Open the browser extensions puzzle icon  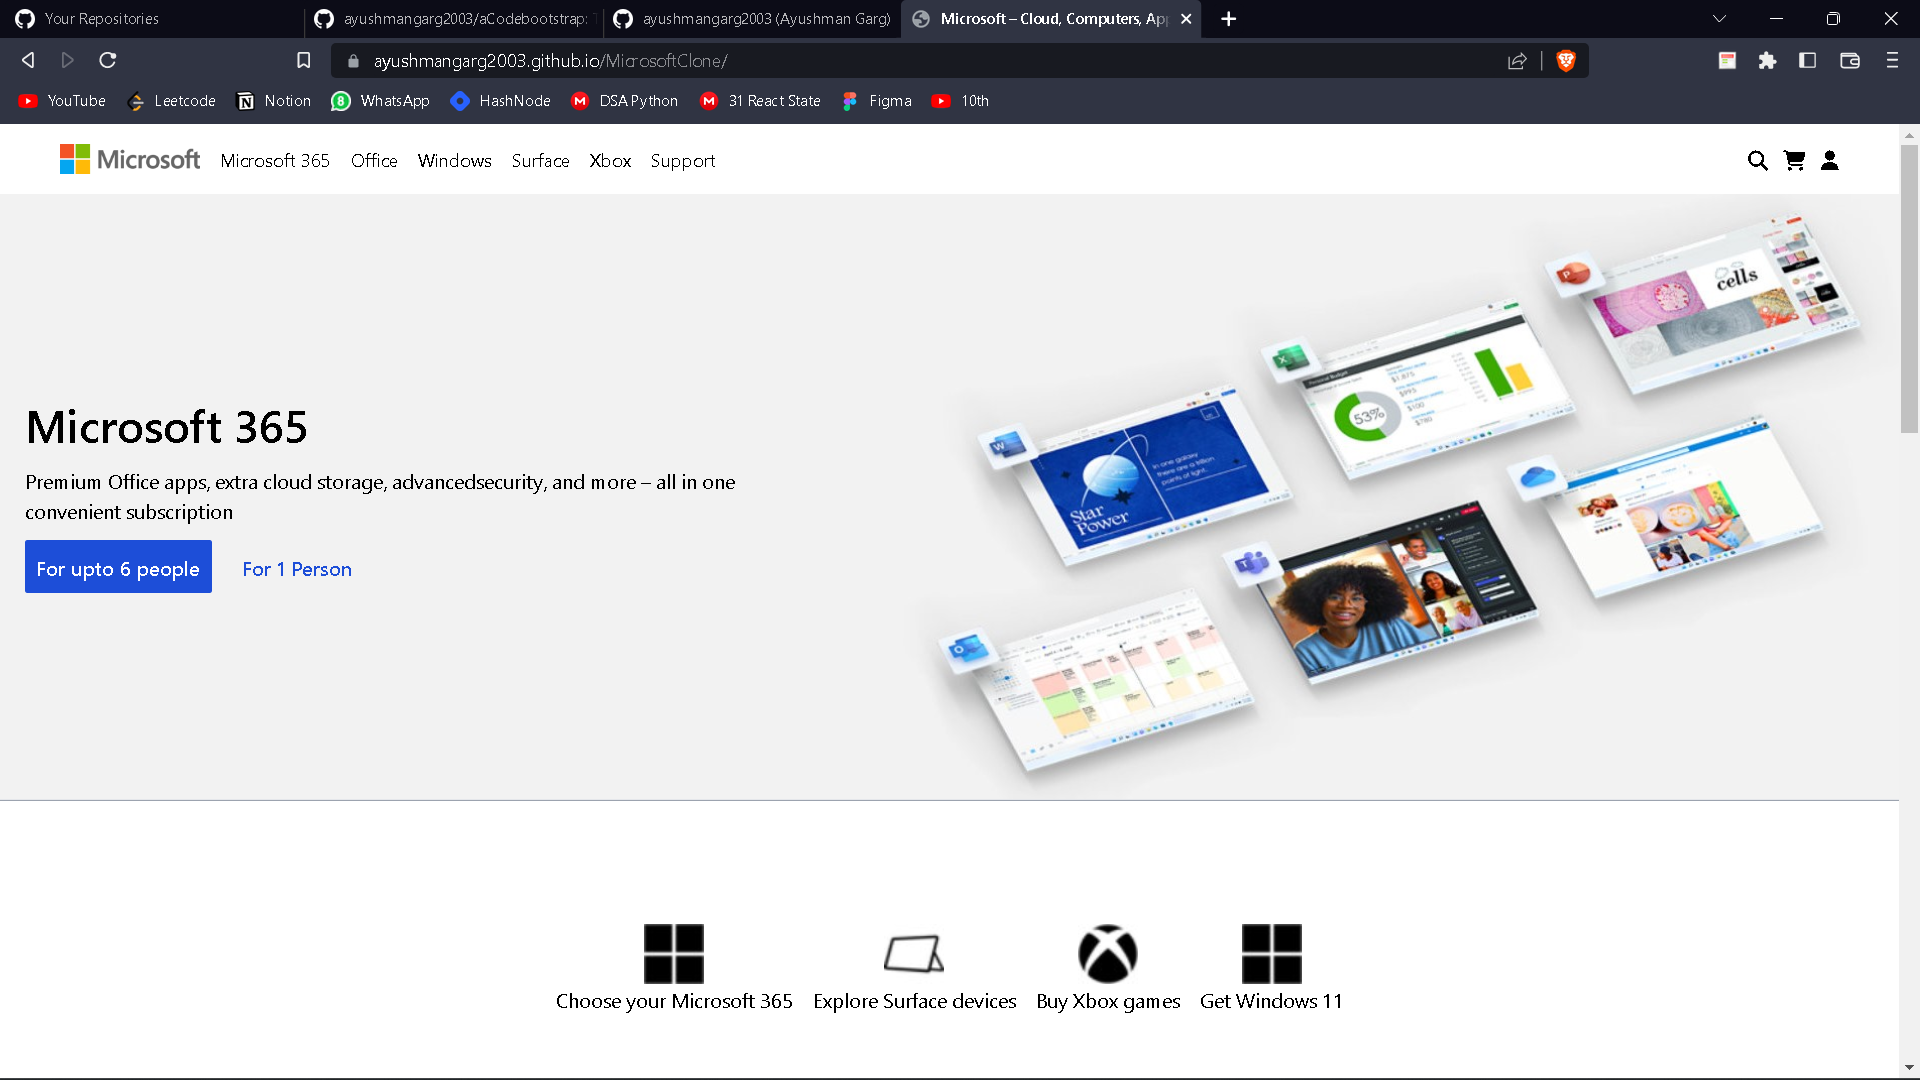1767,61
